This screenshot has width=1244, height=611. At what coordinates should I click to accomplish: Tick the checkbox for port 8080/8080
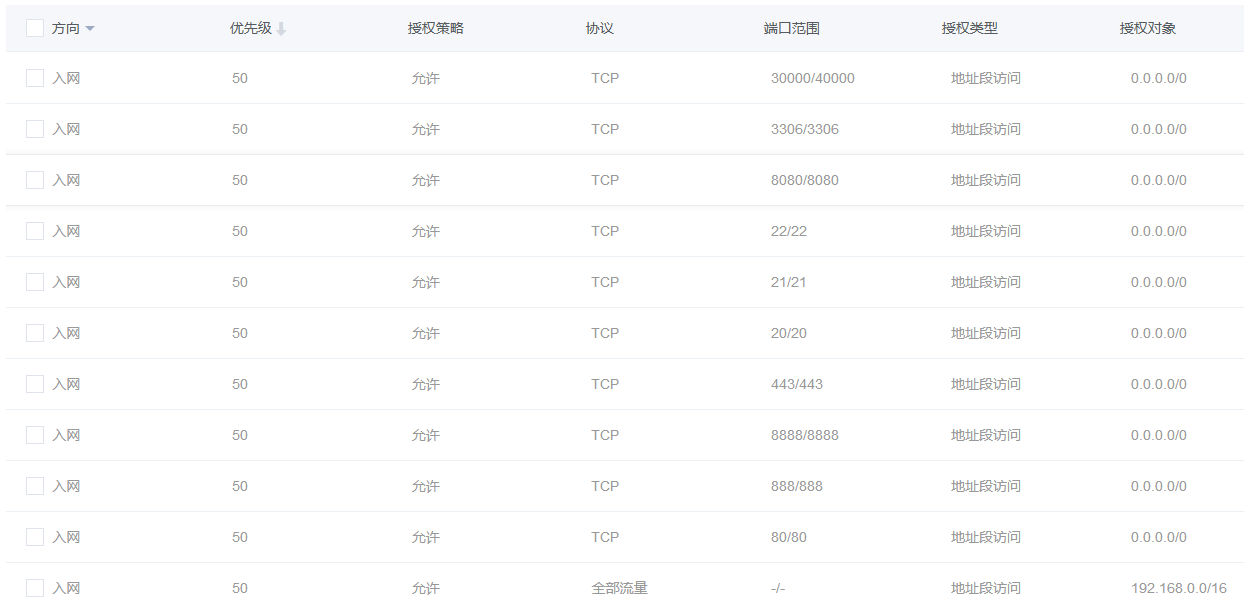(x=35, y=180)
